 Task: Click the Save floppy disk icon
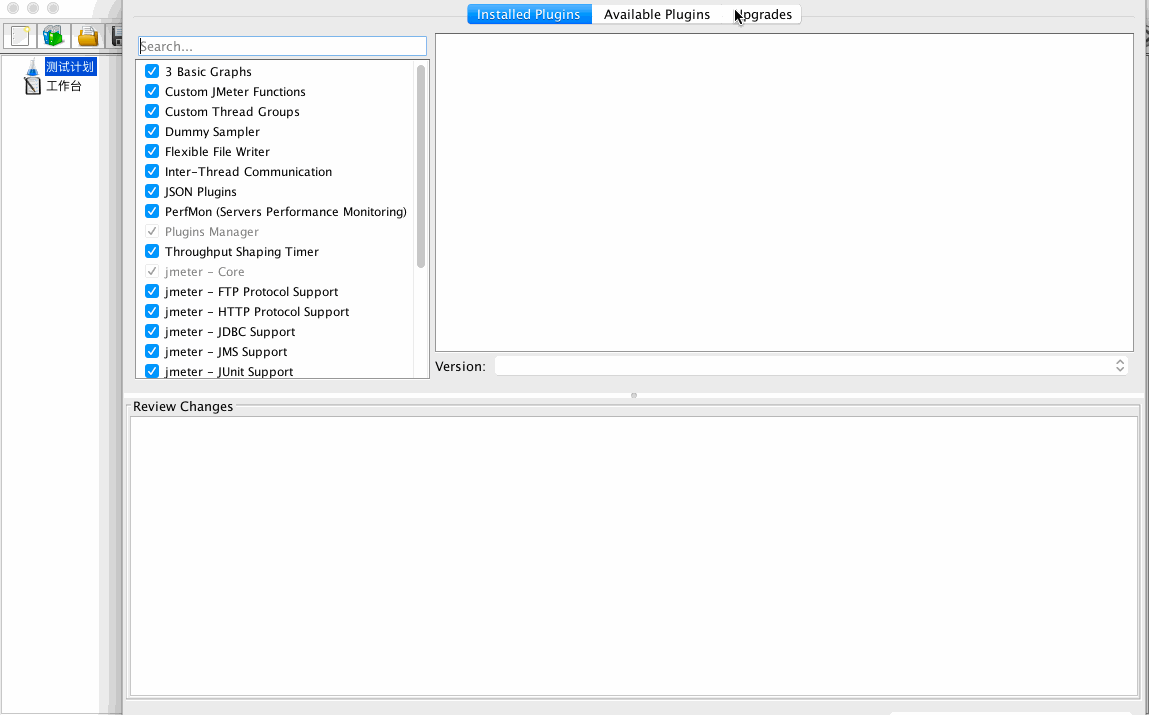tap(116, 35)
